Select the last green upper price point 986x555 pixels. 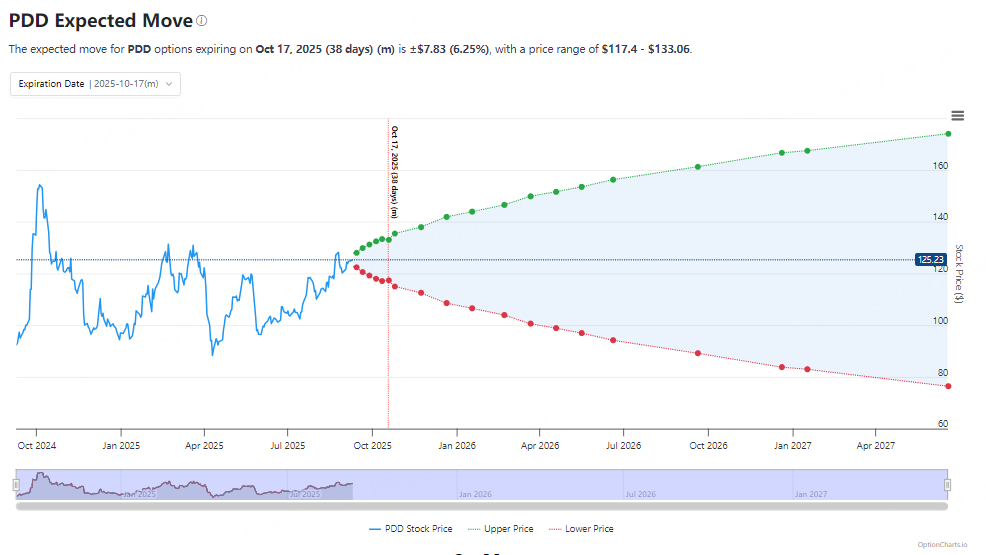click(948, 134)
